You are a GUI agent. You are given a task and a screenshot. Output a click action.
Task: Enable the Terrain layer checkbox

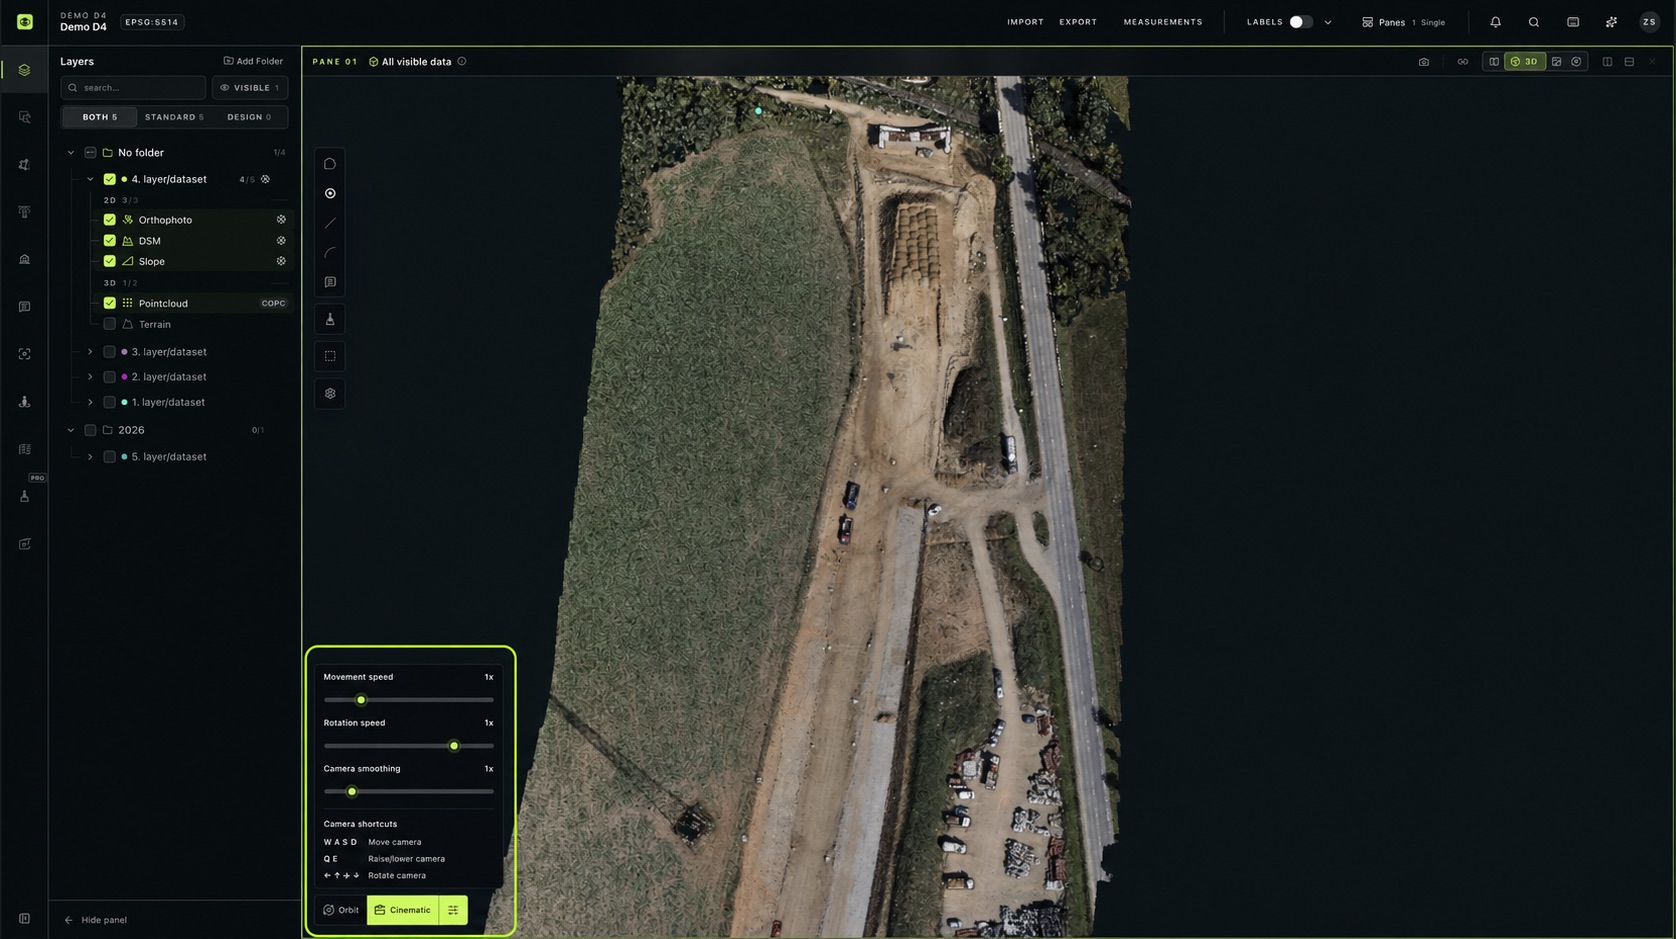pyautogui.click(x=110, y=324)
